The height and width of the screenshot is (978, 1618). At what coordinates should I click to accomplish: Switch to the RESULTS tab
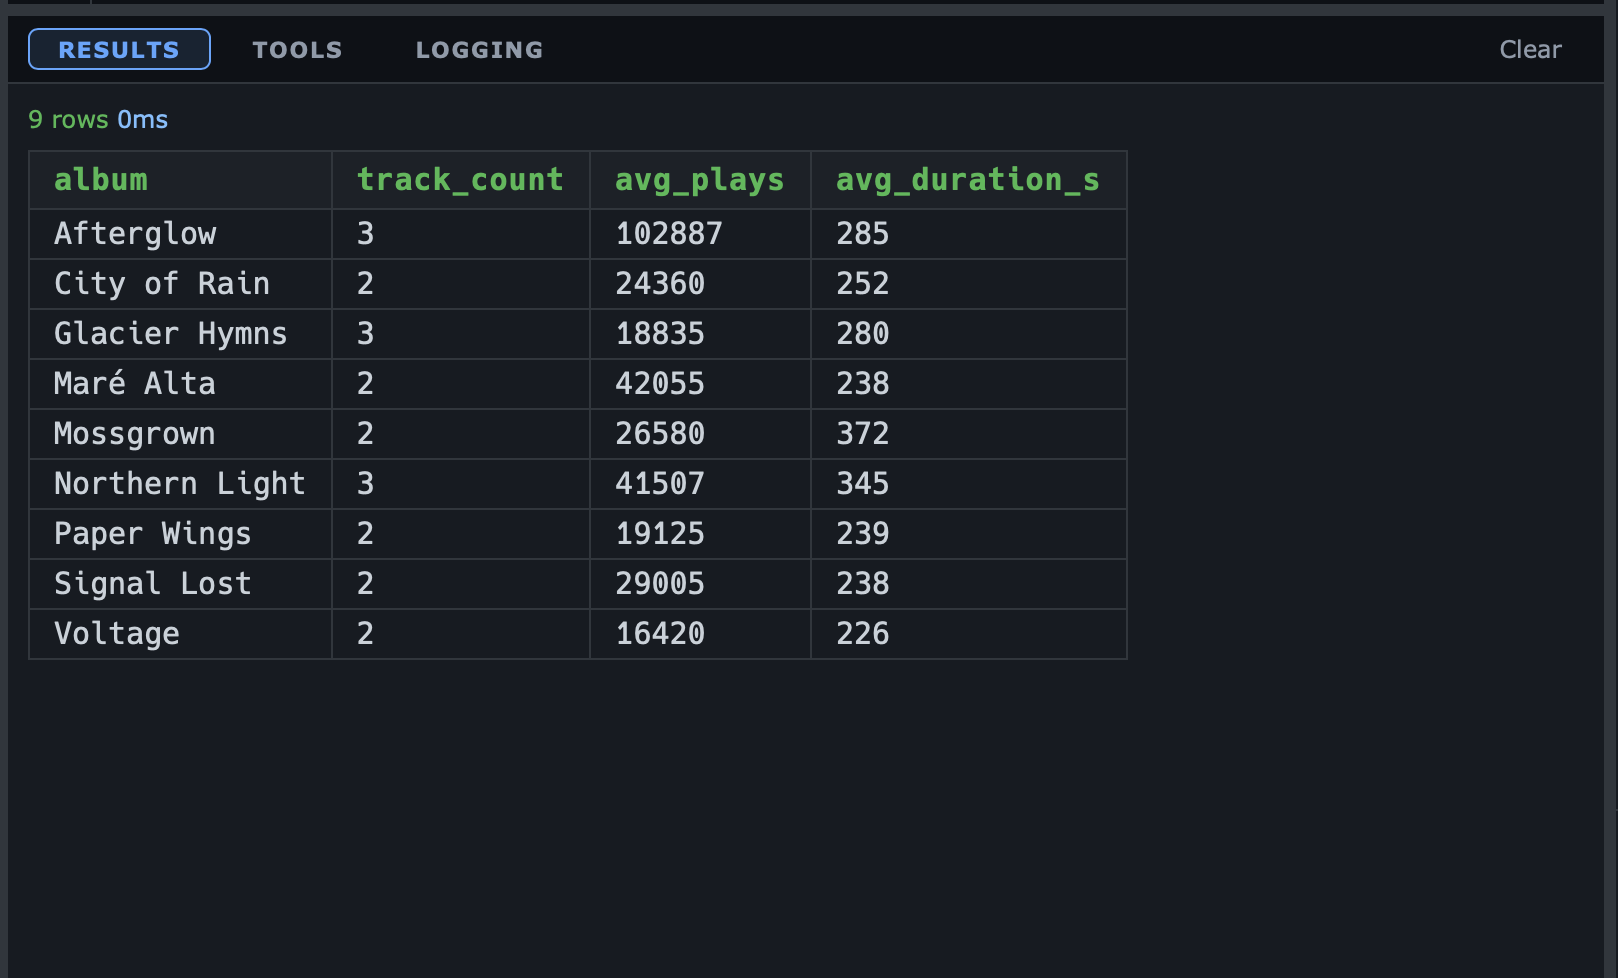119,49
